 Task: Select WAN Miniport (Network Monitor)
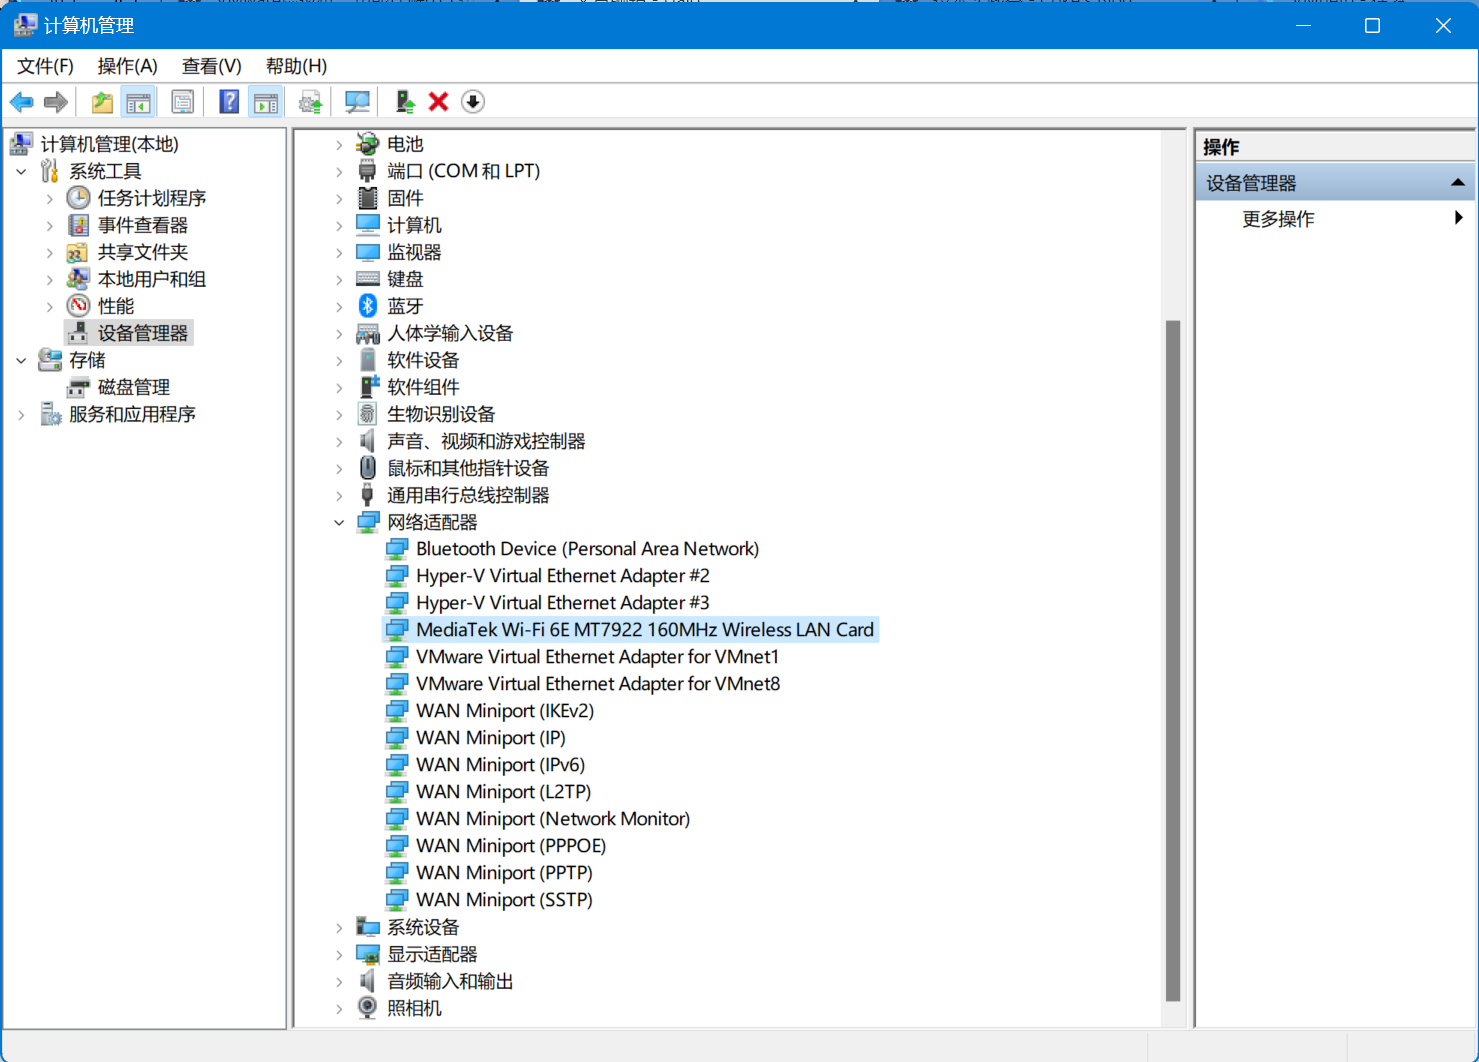[x=553, y=819]
